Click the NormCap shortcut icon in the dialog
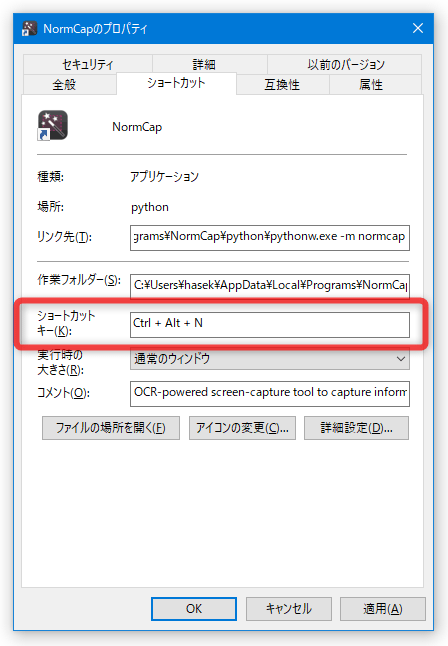The height and width of the screenshot is (646, 448). tap(53, 125)
